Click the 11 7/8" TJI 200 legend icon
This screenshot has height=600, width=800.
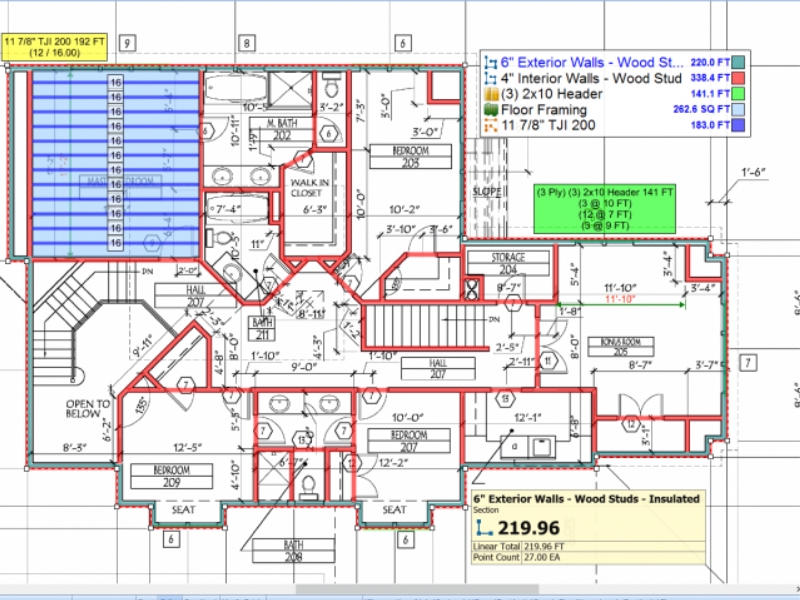(x=490, y=126)
